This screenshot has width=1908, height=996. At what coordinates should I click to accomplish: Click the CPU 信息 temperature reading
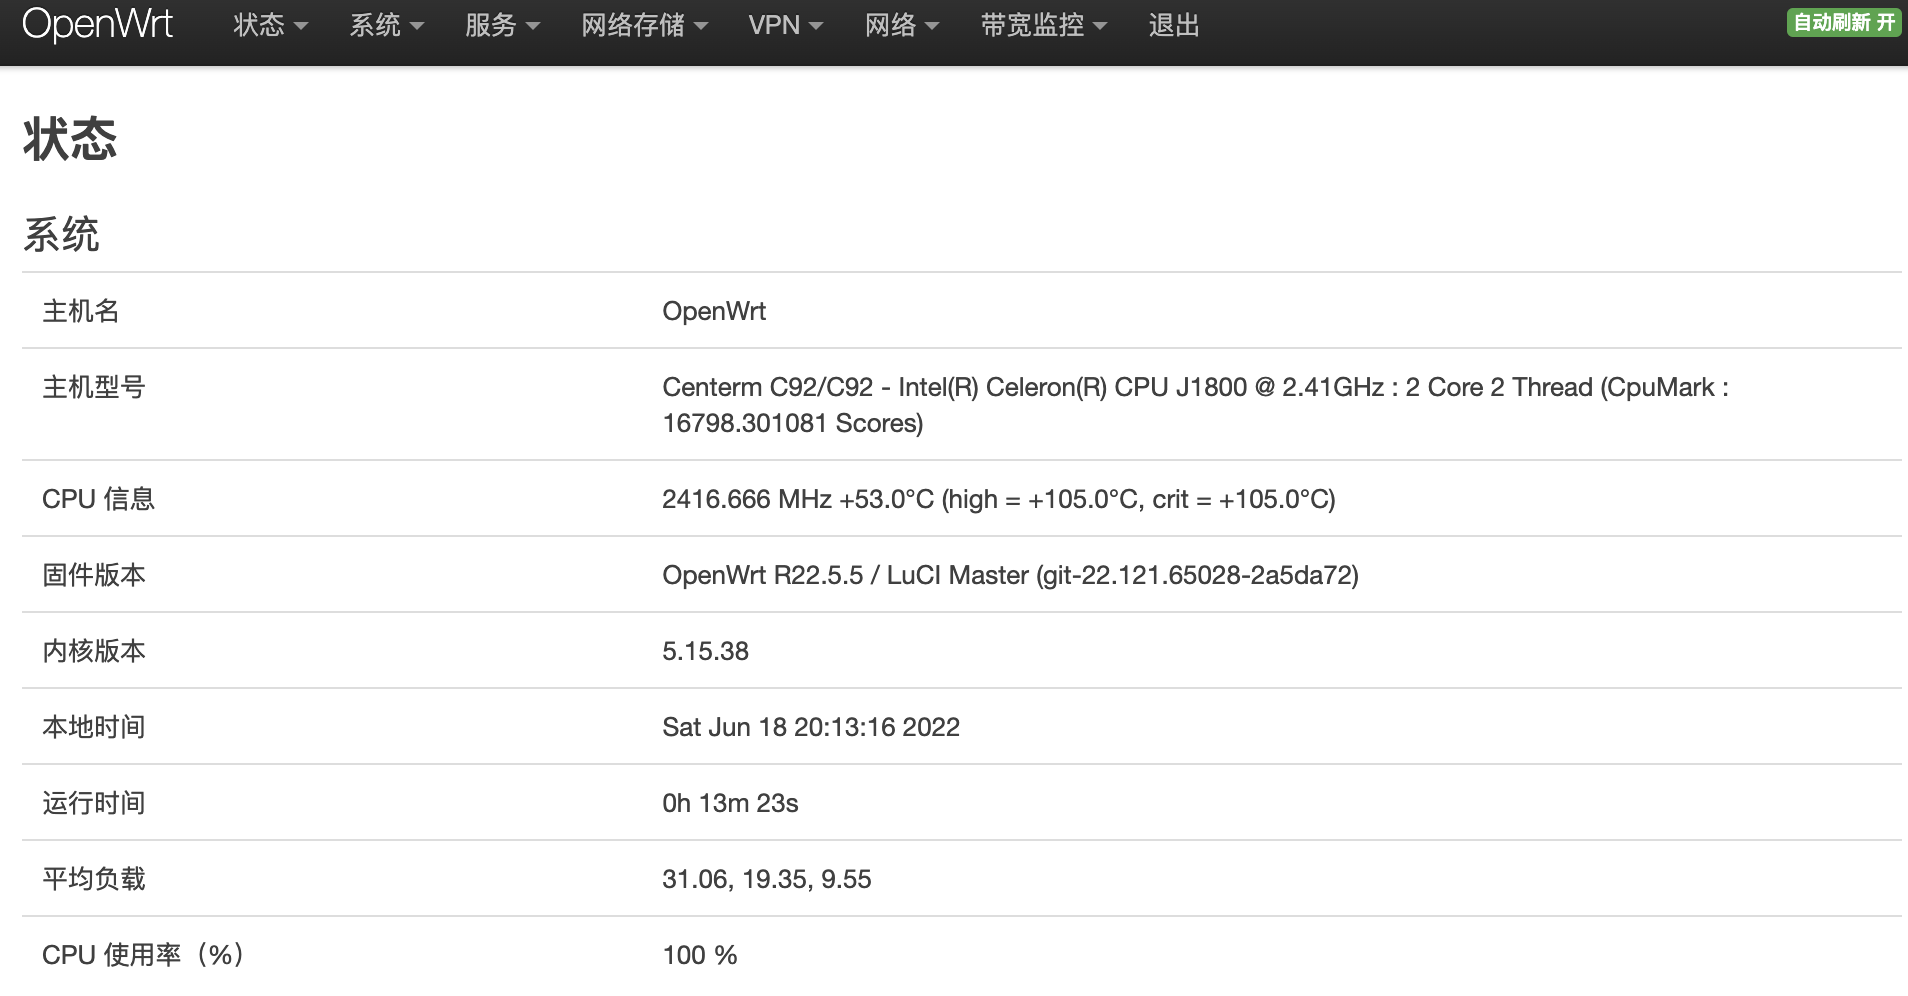(998, 499)
